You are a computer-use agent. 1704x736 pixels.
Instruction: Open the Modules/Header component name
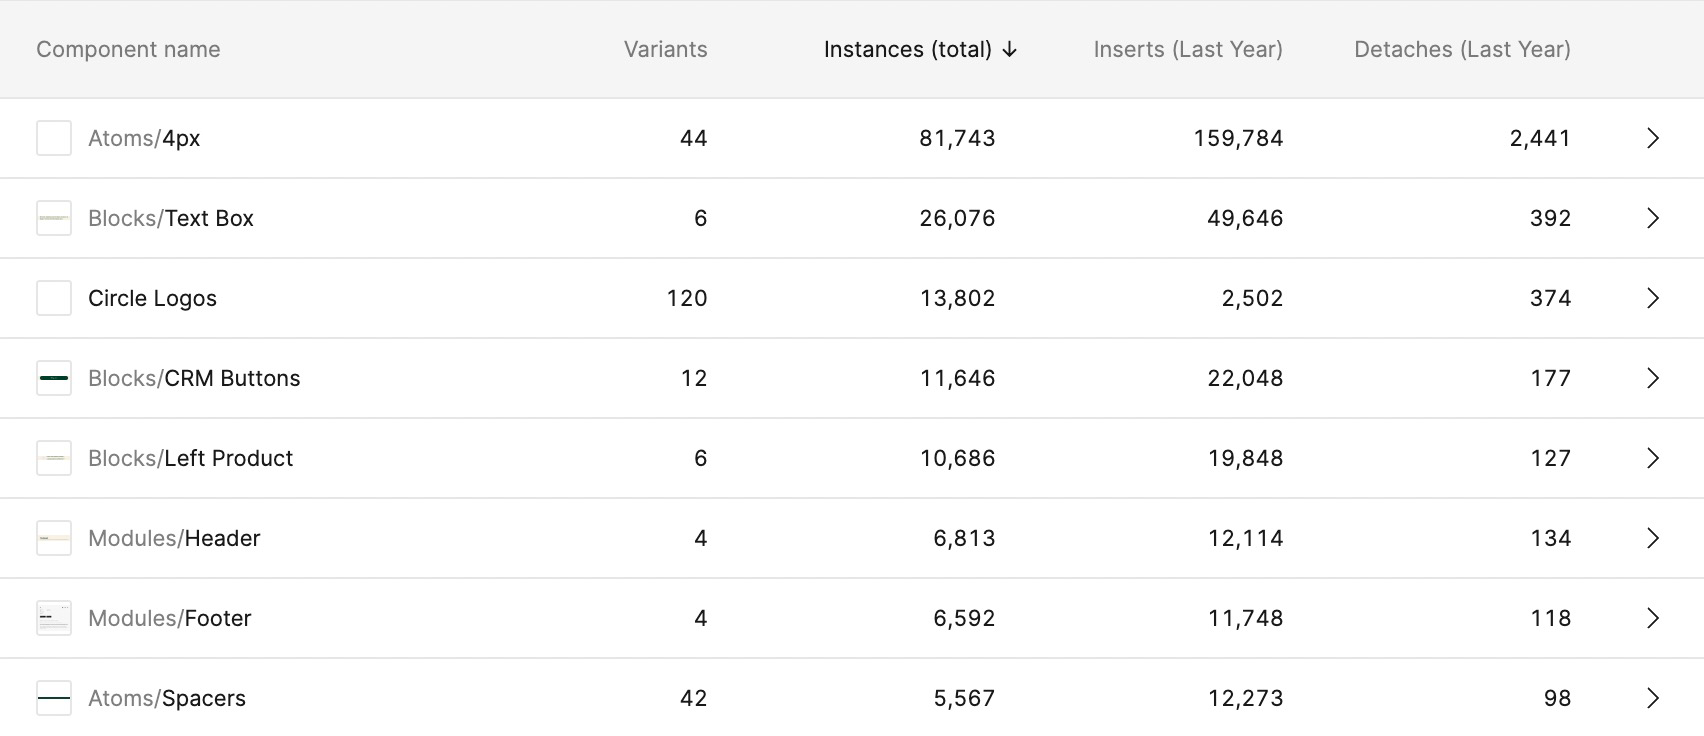(x=174, y=538)
